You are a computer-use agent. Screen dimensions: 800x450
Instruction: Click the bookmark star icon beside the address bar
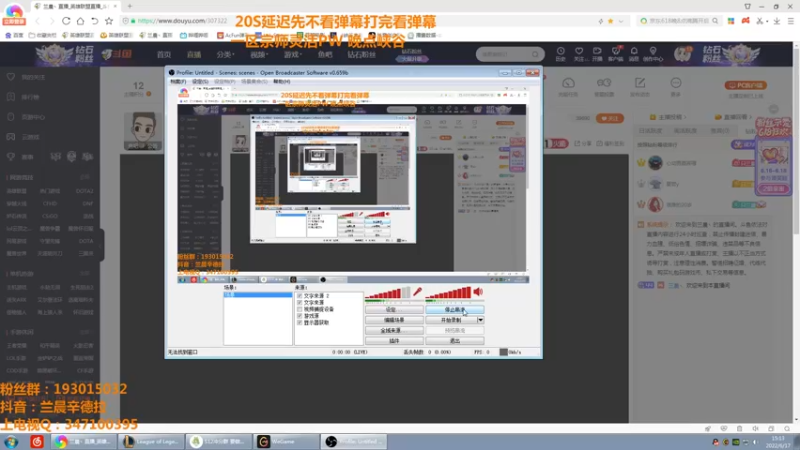pos(109,21)
